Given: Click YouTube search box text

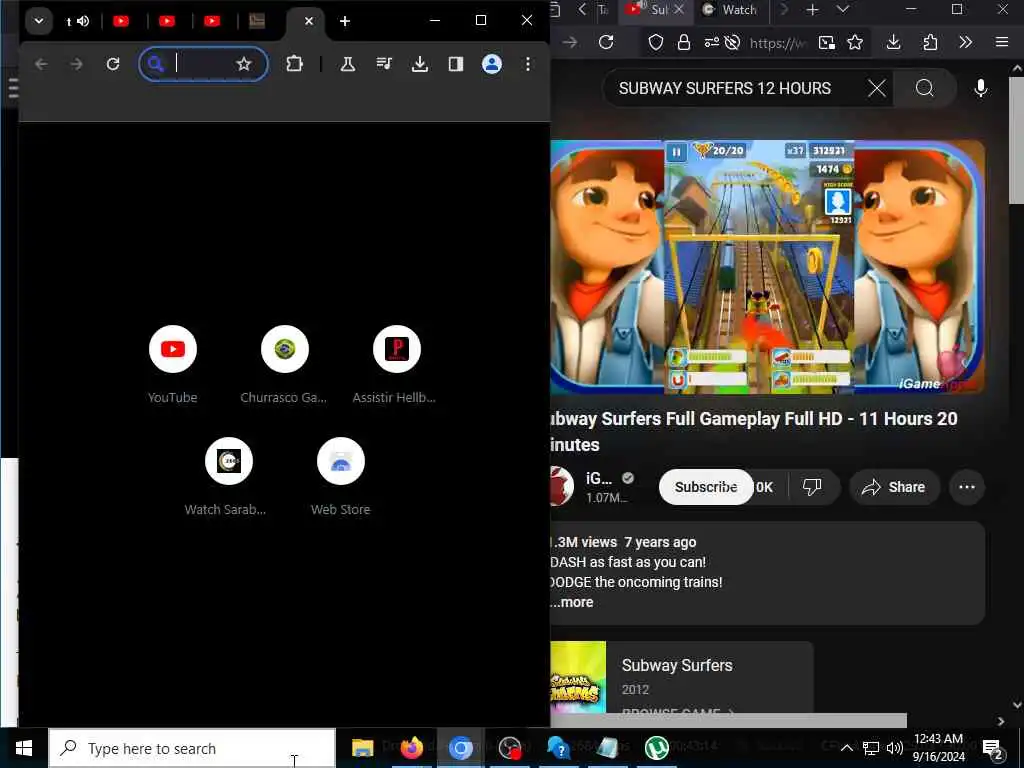Looking at the screenshot, I should point(724,88).
